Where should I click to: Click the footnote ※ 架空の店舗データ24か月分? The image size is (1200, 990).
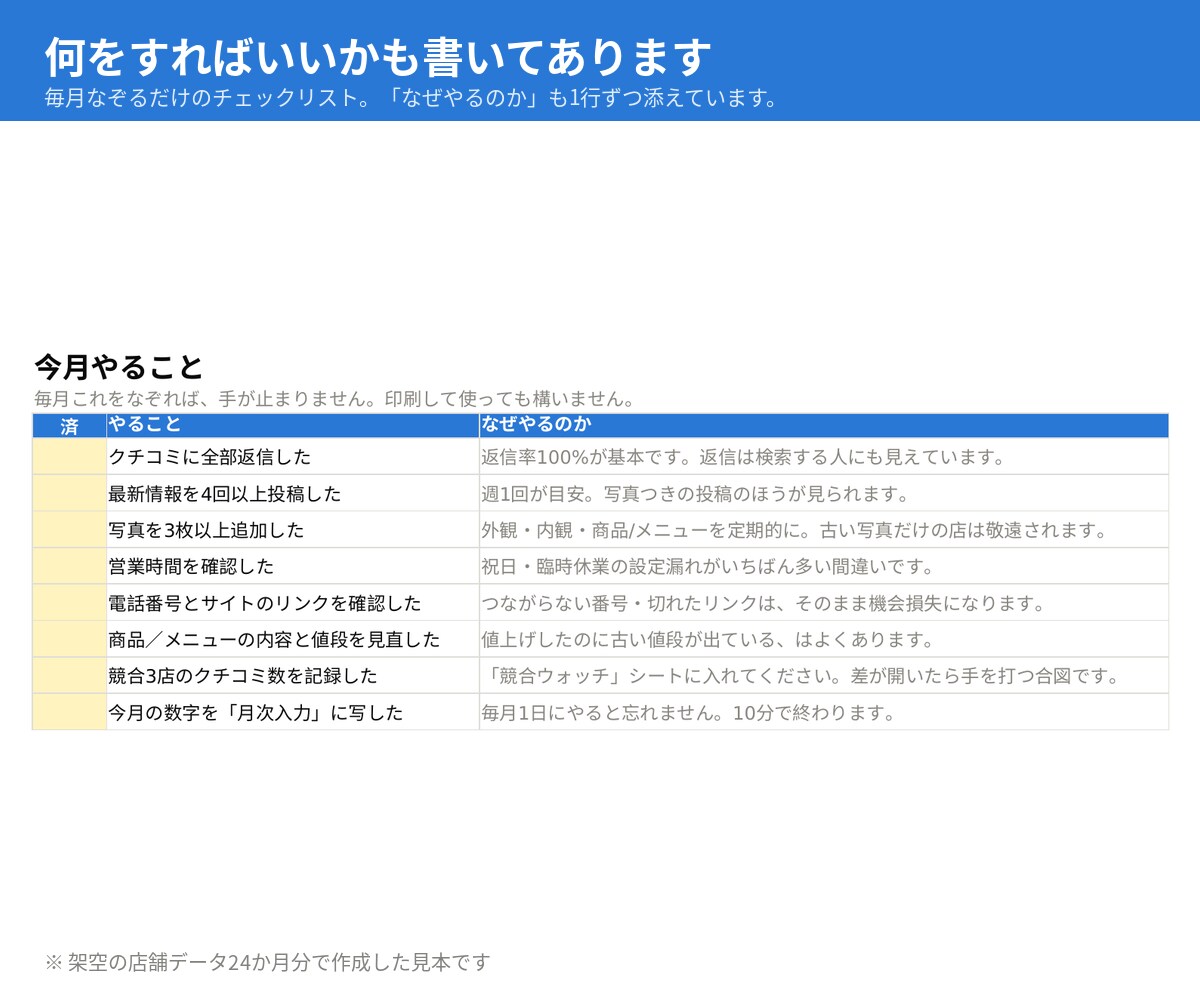tap(268, 962)
